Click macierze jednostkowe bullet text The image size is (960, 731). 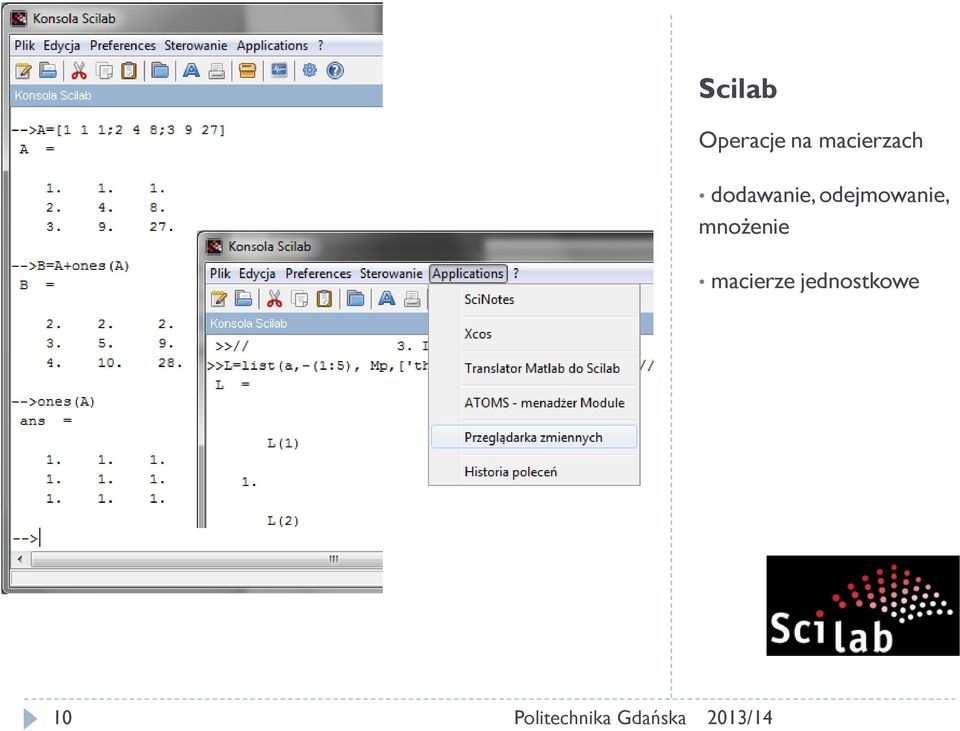(x=815, y=281)
